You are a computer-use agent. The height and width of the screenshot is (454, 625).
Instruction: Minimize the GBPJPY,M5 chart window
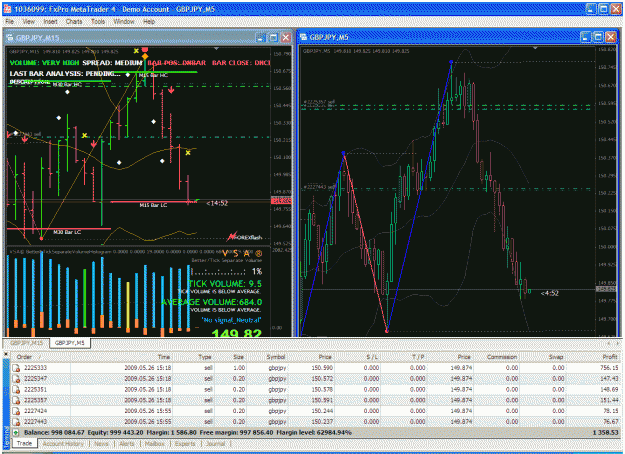click(585, 37)
